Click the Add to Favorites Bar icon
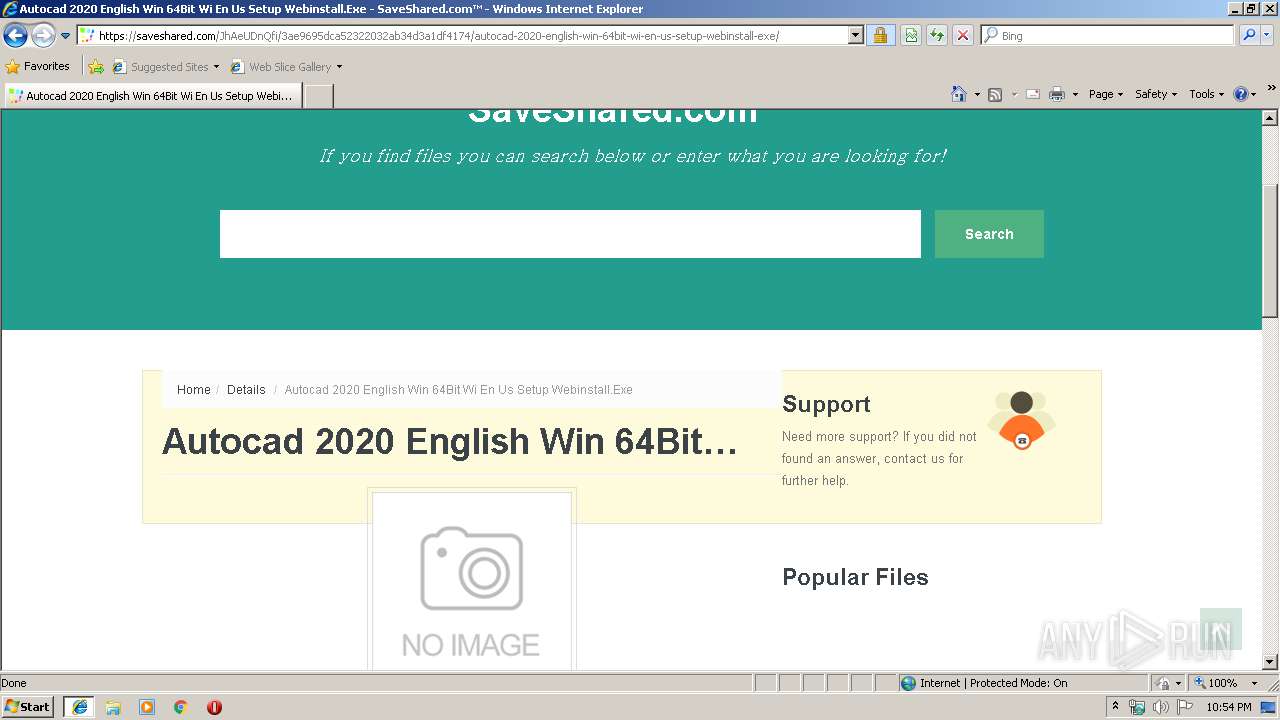1280x720 pixels. [96, 67]
